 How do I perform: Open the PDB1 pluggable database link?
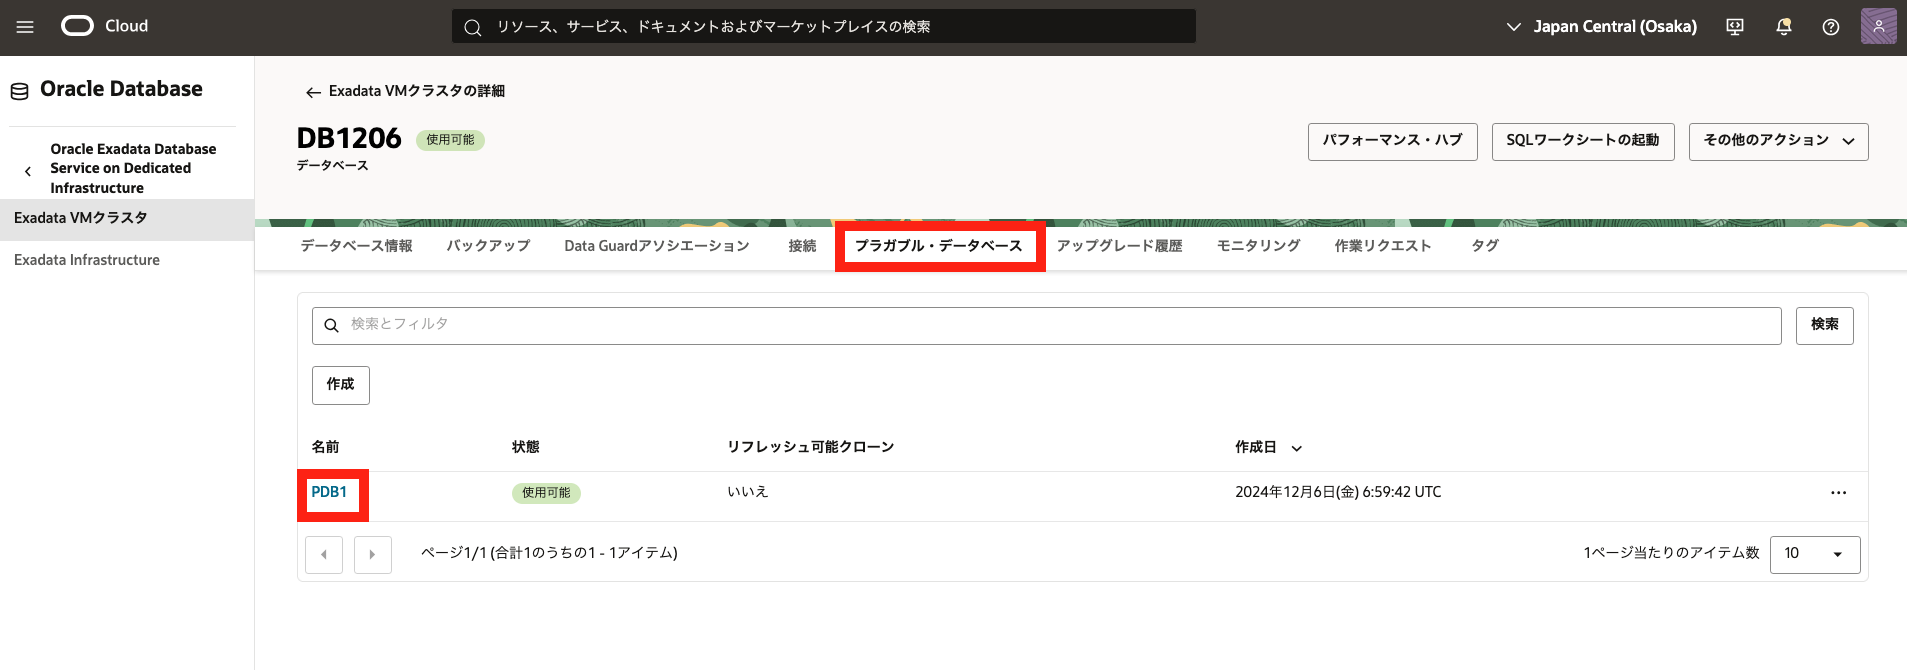click(x=329, y=492)
